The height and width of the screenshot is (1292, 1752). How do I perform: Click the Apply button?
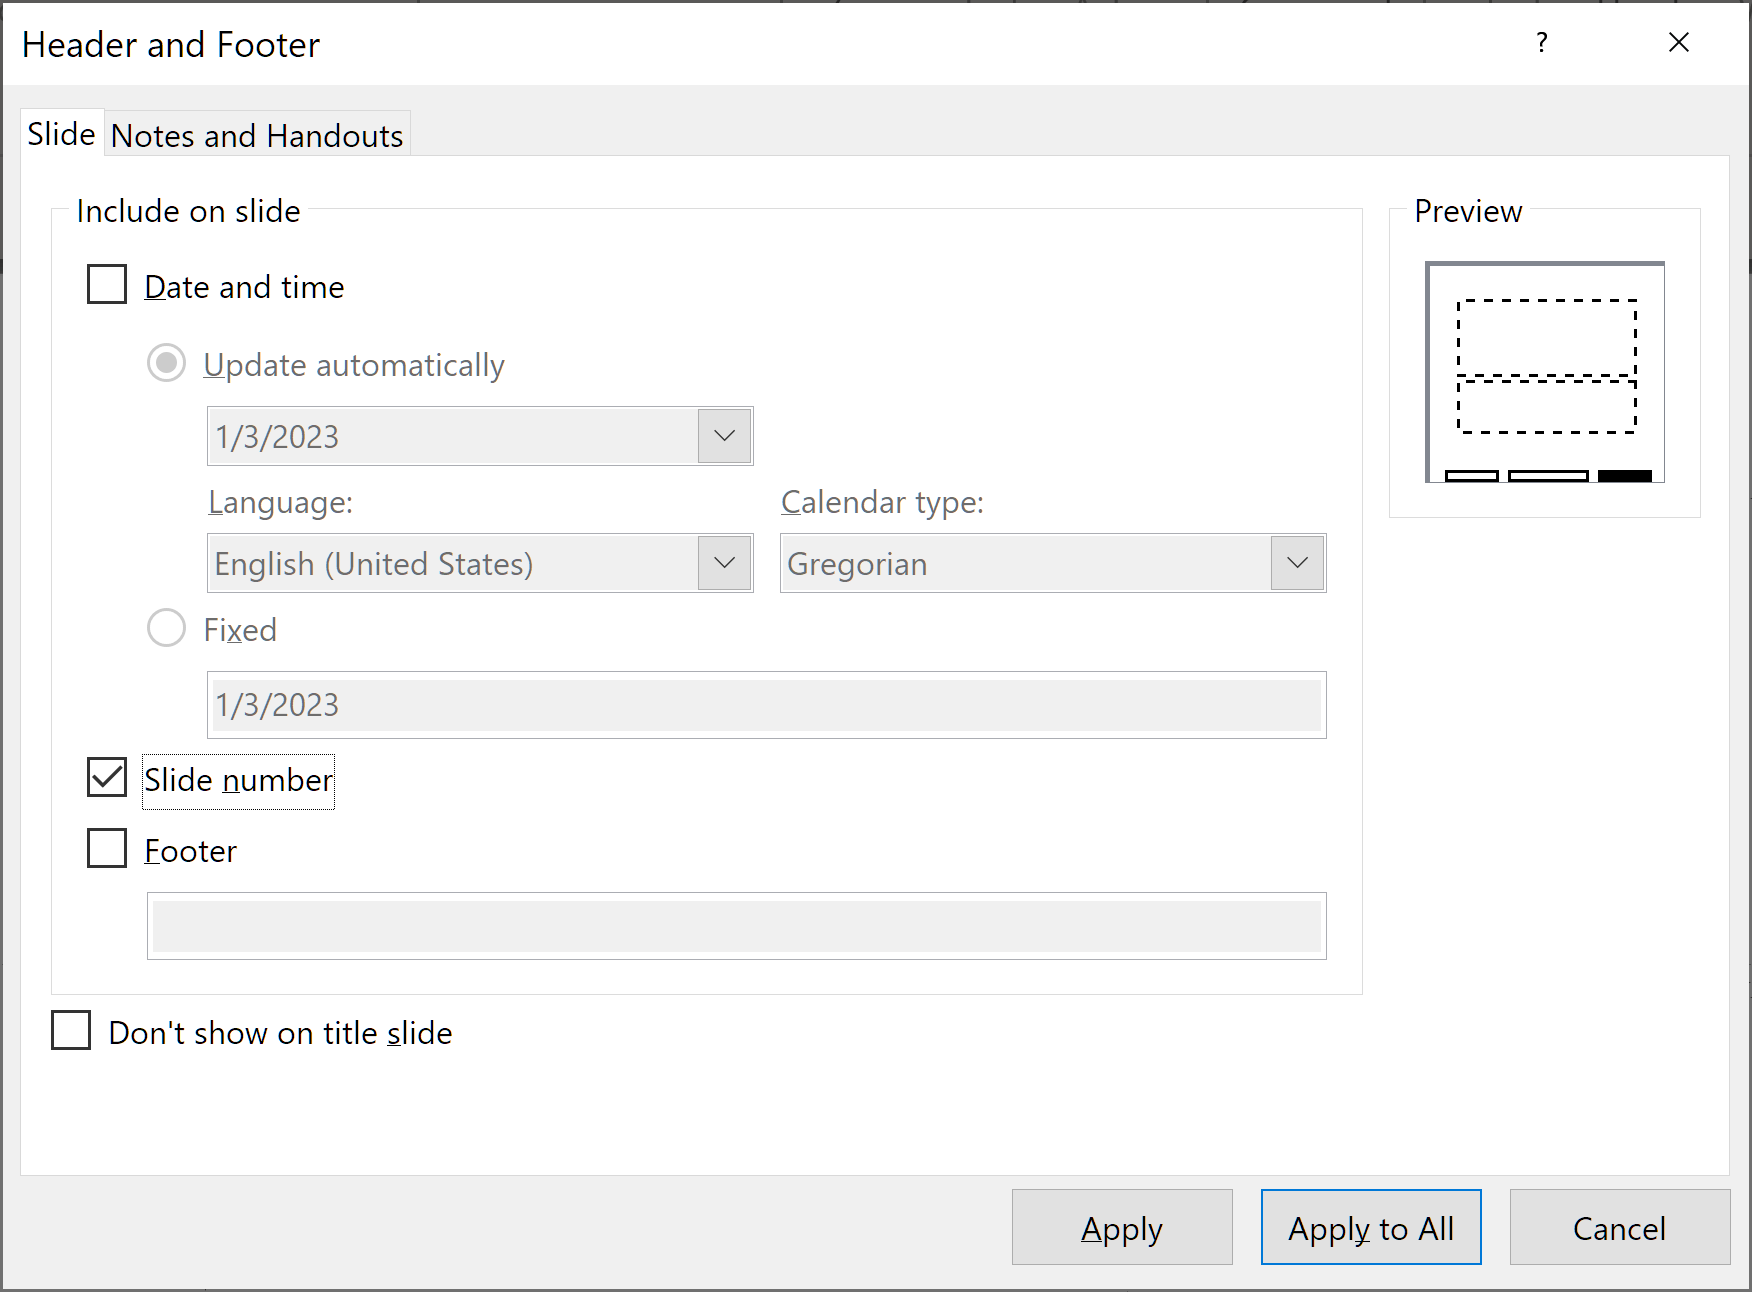coord(1122,1227)
